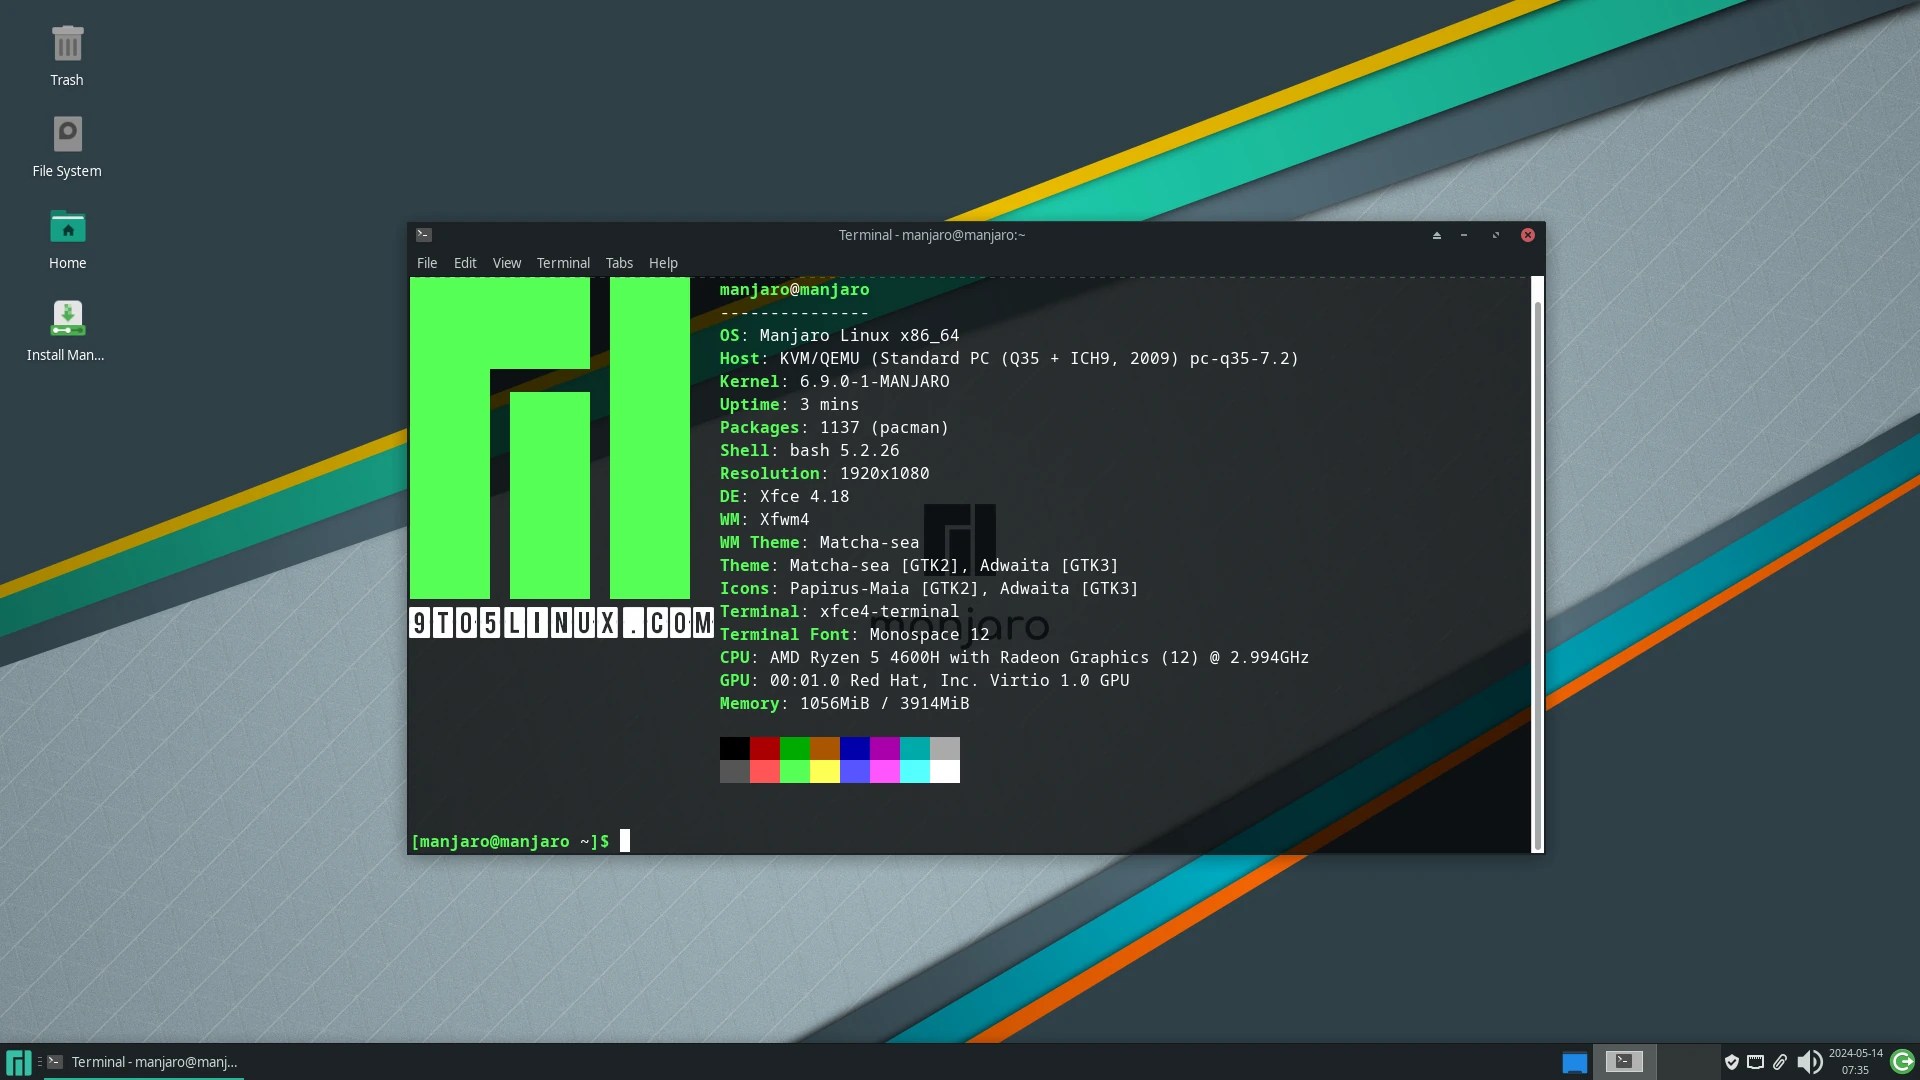Open the Terminal menu

tap(563, 263)
